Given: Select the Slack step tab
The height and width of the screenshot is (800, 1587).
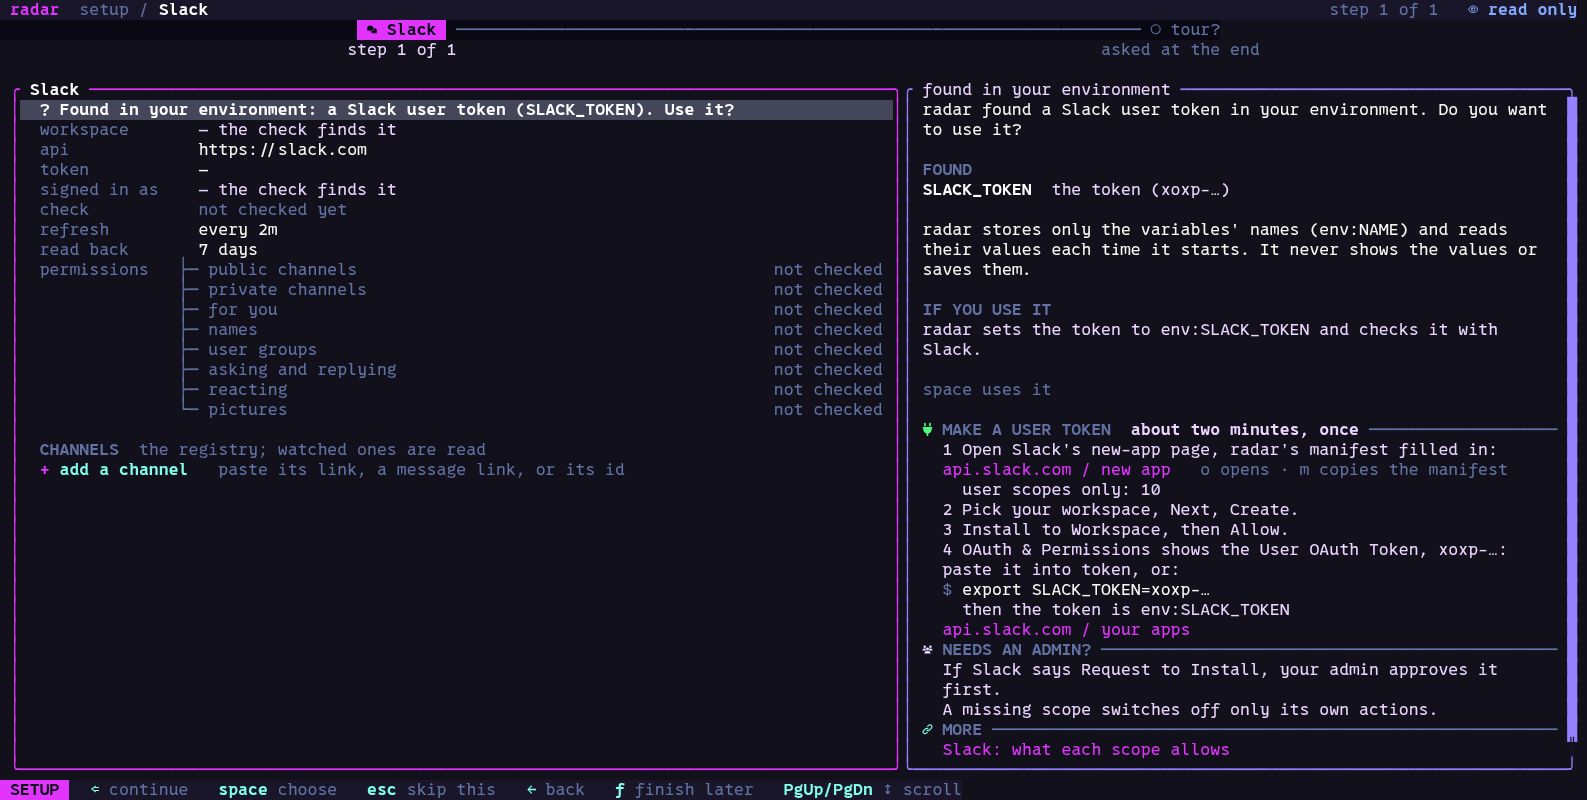Looking at the screenshot, I should (x=401, y=30).
